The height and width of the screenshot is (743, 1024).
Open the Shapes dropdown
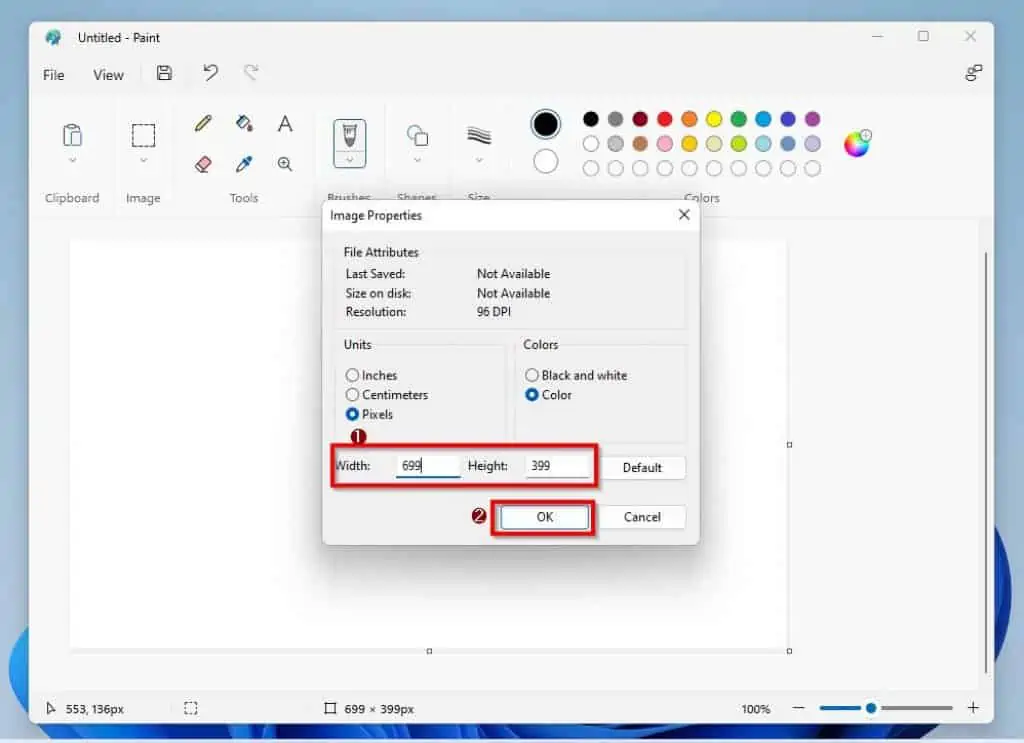(x=417, y=160)
